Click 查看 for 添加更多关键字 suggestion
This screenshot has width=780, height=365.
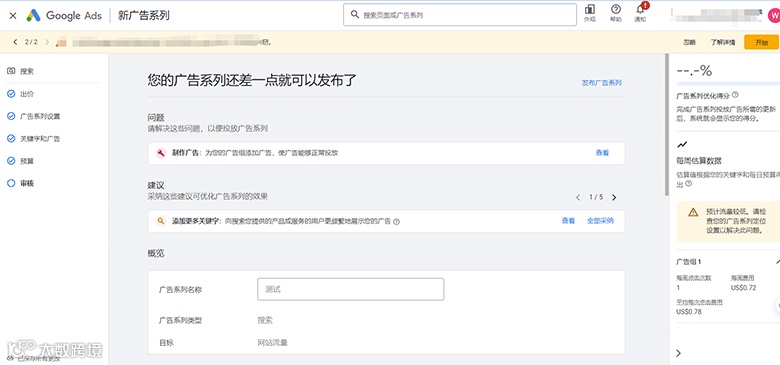[x=568, y=221]
